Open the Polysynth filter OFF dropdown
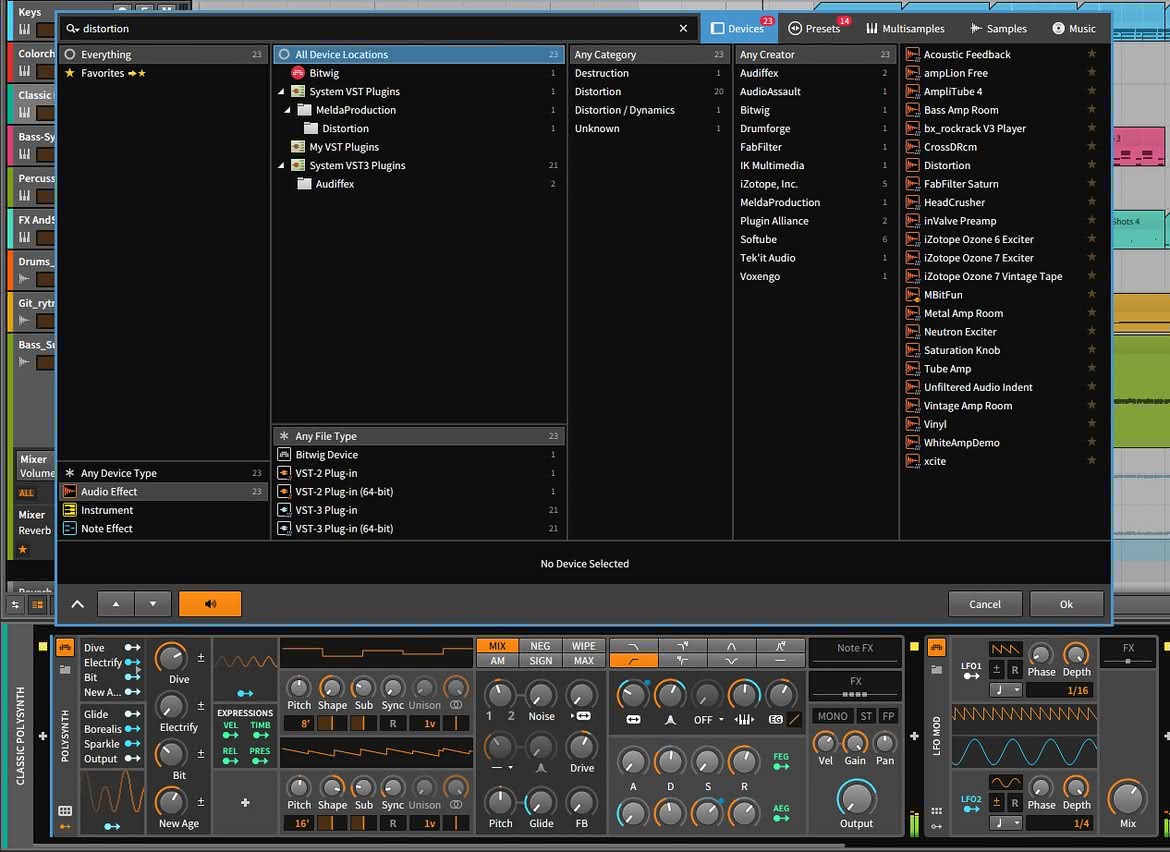Screen dimensions: 1170x852 [709, 720]
